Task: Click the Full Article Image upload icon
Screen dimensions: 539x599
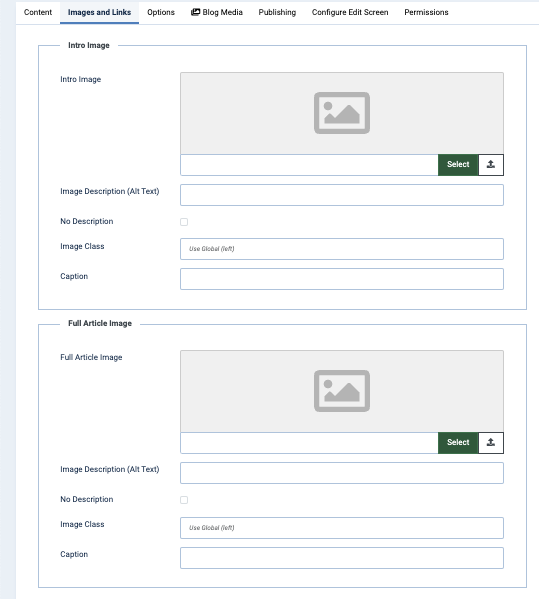Action: 491,443
